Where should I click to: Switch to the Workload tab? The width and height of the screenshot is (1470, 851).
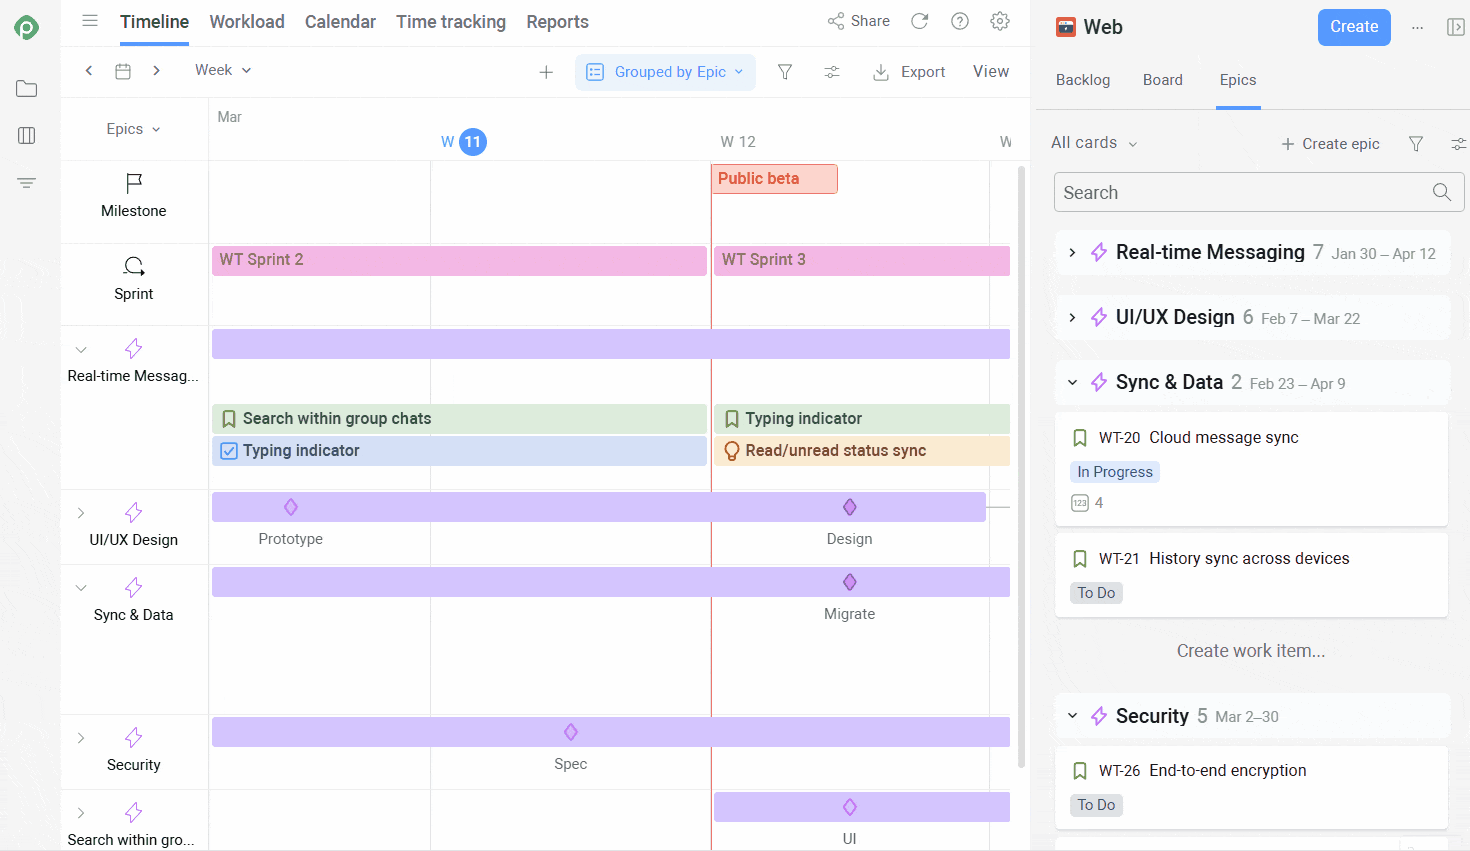(247, 22)
